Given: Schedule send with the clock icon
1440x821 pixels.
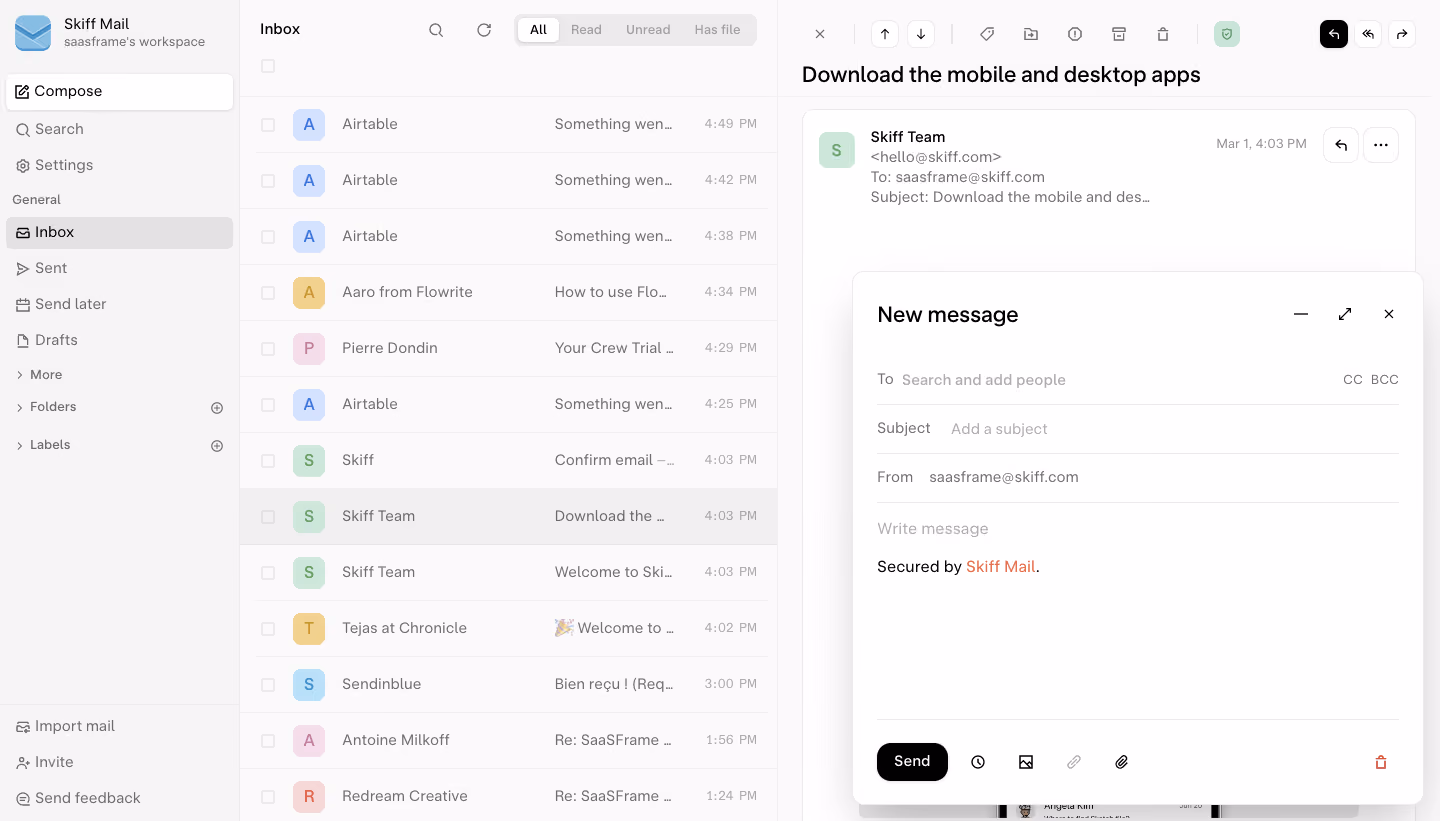Looking at the screenshot, I should pyautogui.click(x=978, y=762).
